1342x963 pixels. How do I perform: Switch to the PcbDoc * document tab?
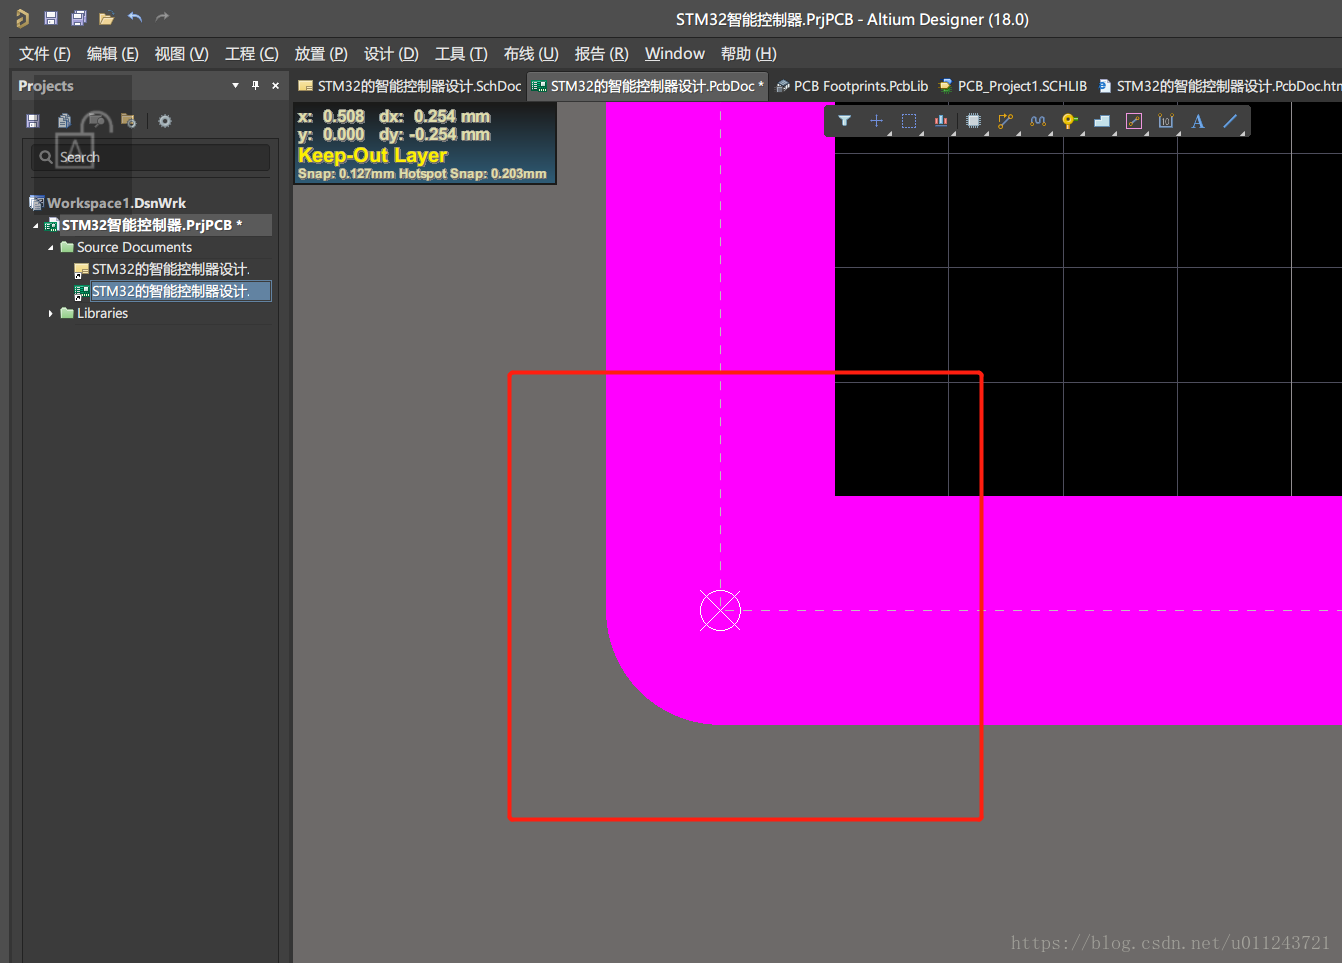(648, 86)
